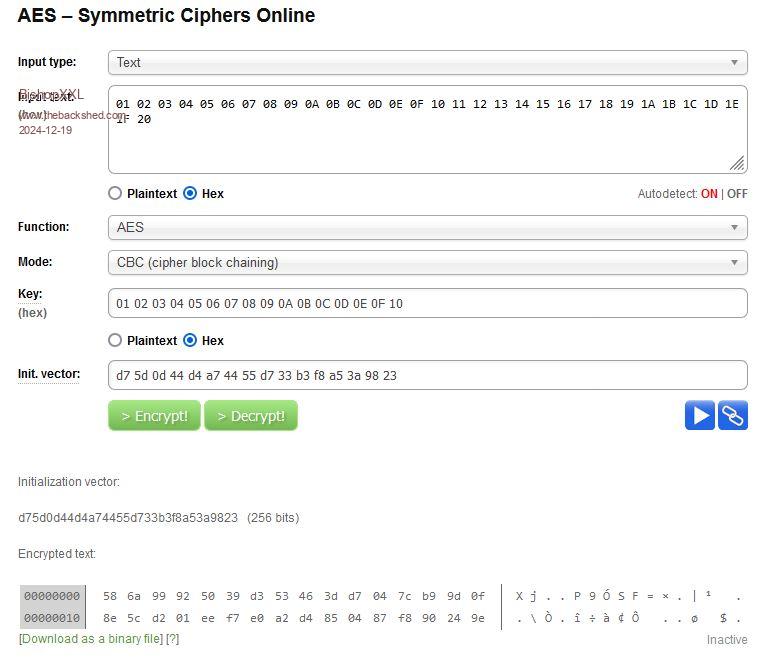Click the textarea resize grip handle
This screenshot has width=761, height=659.
pos(737,163)
